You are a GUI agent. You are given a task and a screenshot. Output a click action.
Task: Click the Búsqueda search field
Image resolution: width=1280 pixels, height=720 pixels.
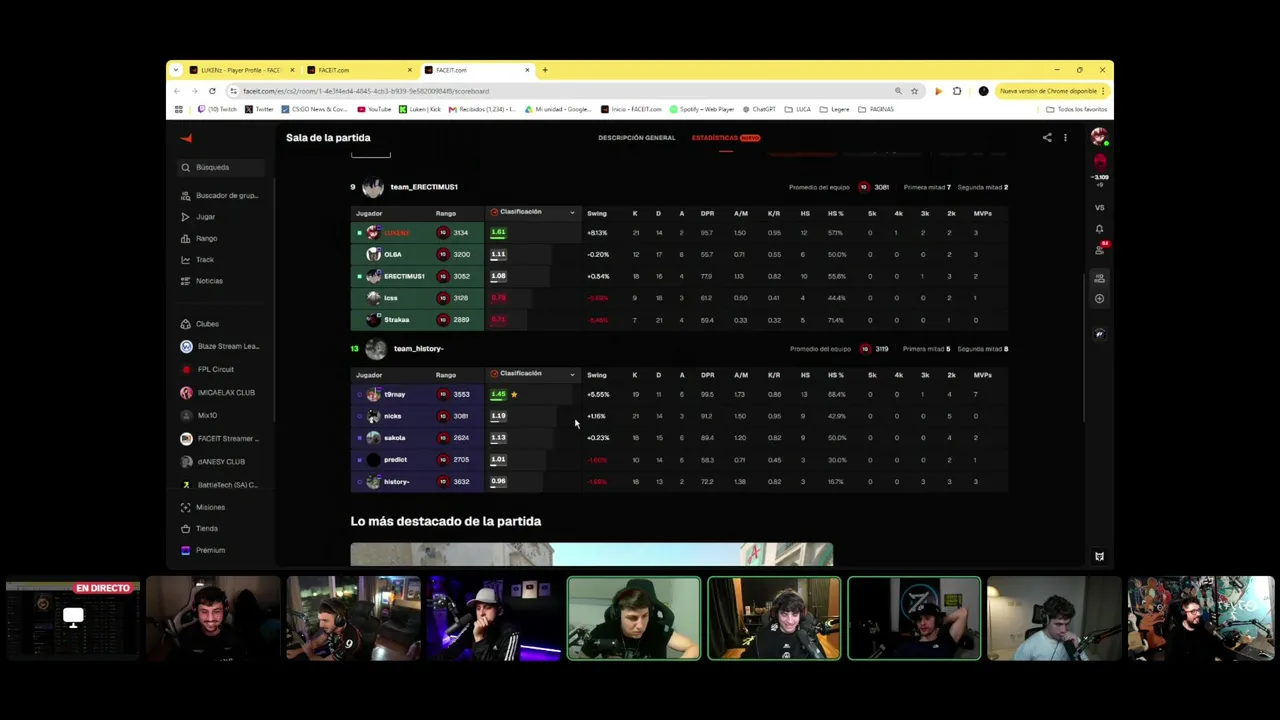point(220,167)
